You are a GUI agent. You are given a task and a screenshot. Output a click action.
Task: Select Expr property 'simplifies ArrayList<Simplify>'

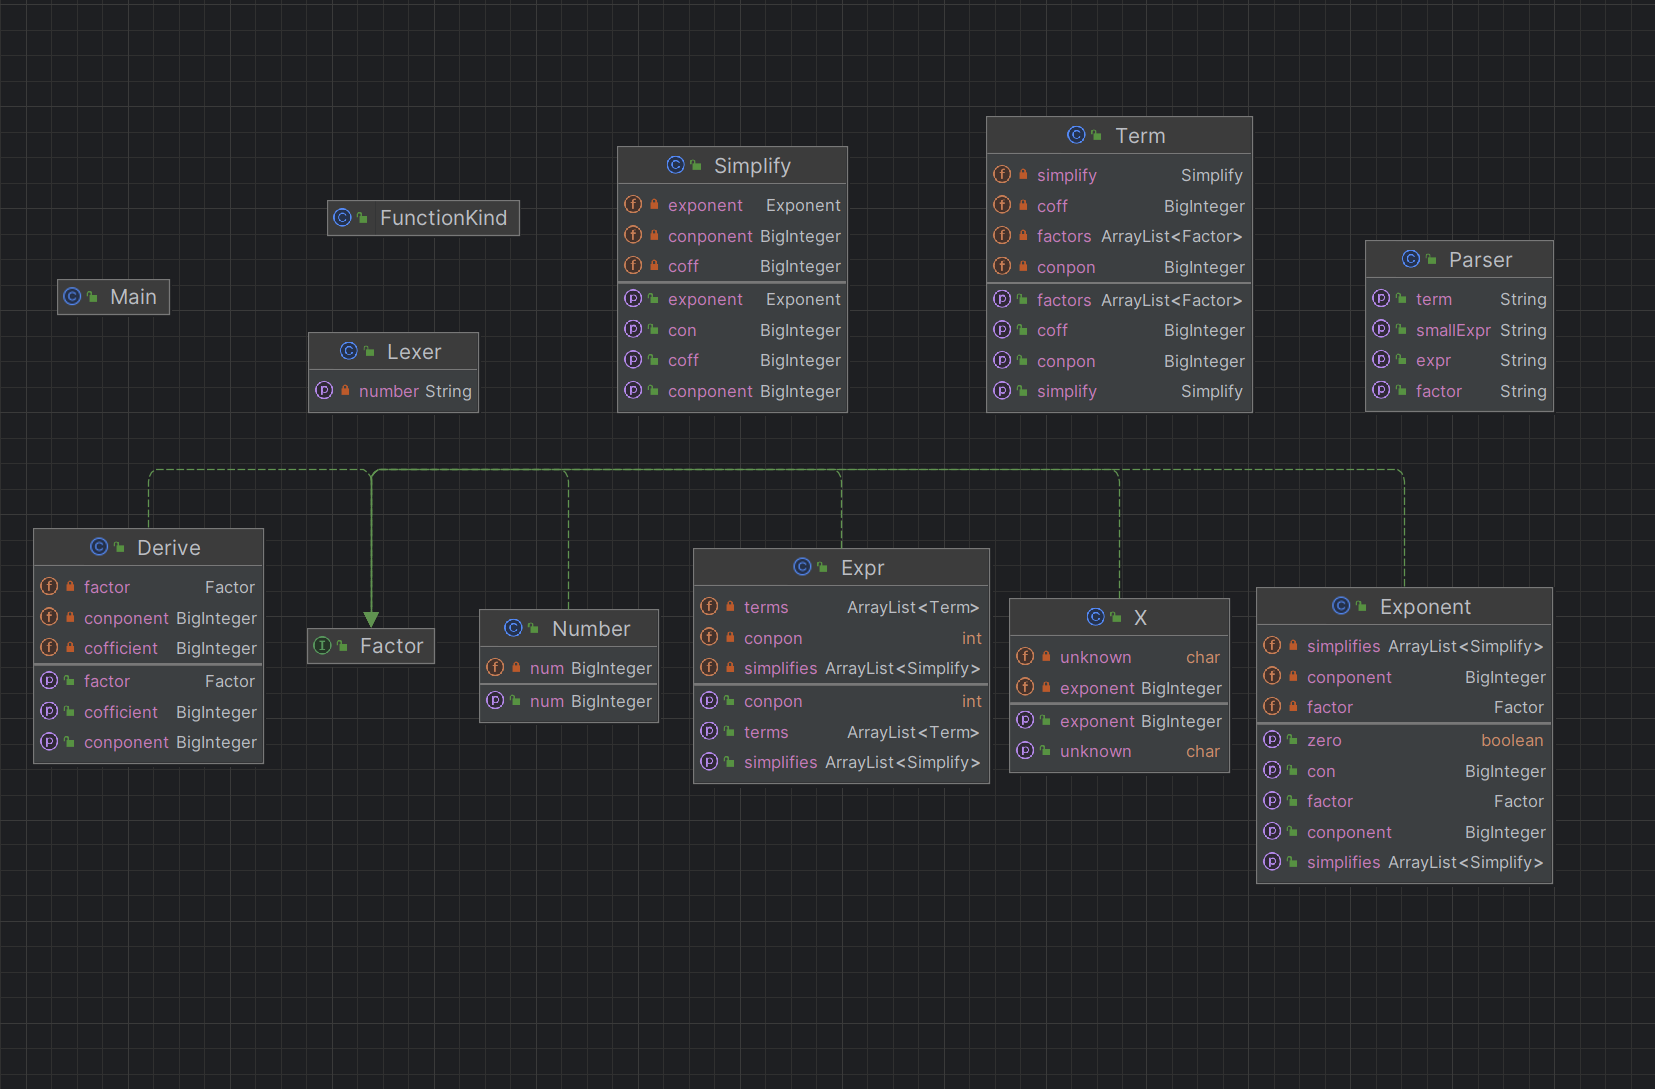841,762
